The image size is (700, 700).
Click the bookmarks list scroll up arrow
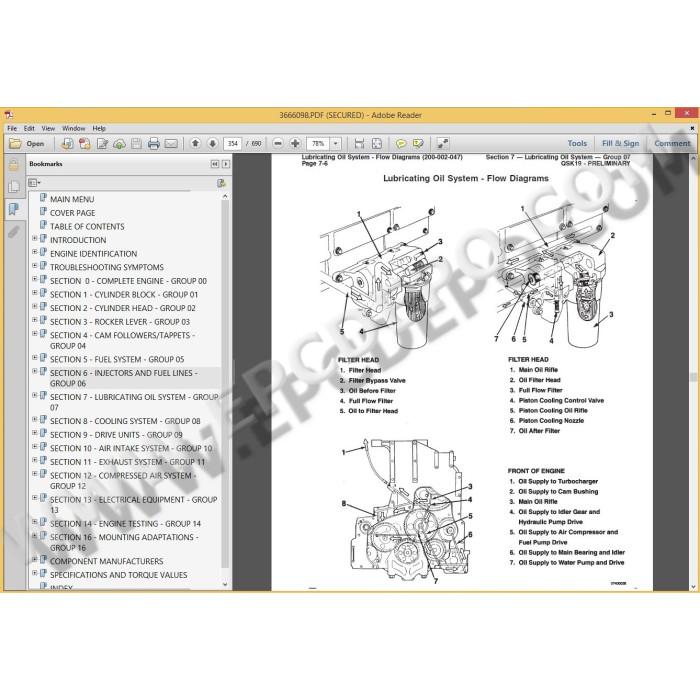225,196
